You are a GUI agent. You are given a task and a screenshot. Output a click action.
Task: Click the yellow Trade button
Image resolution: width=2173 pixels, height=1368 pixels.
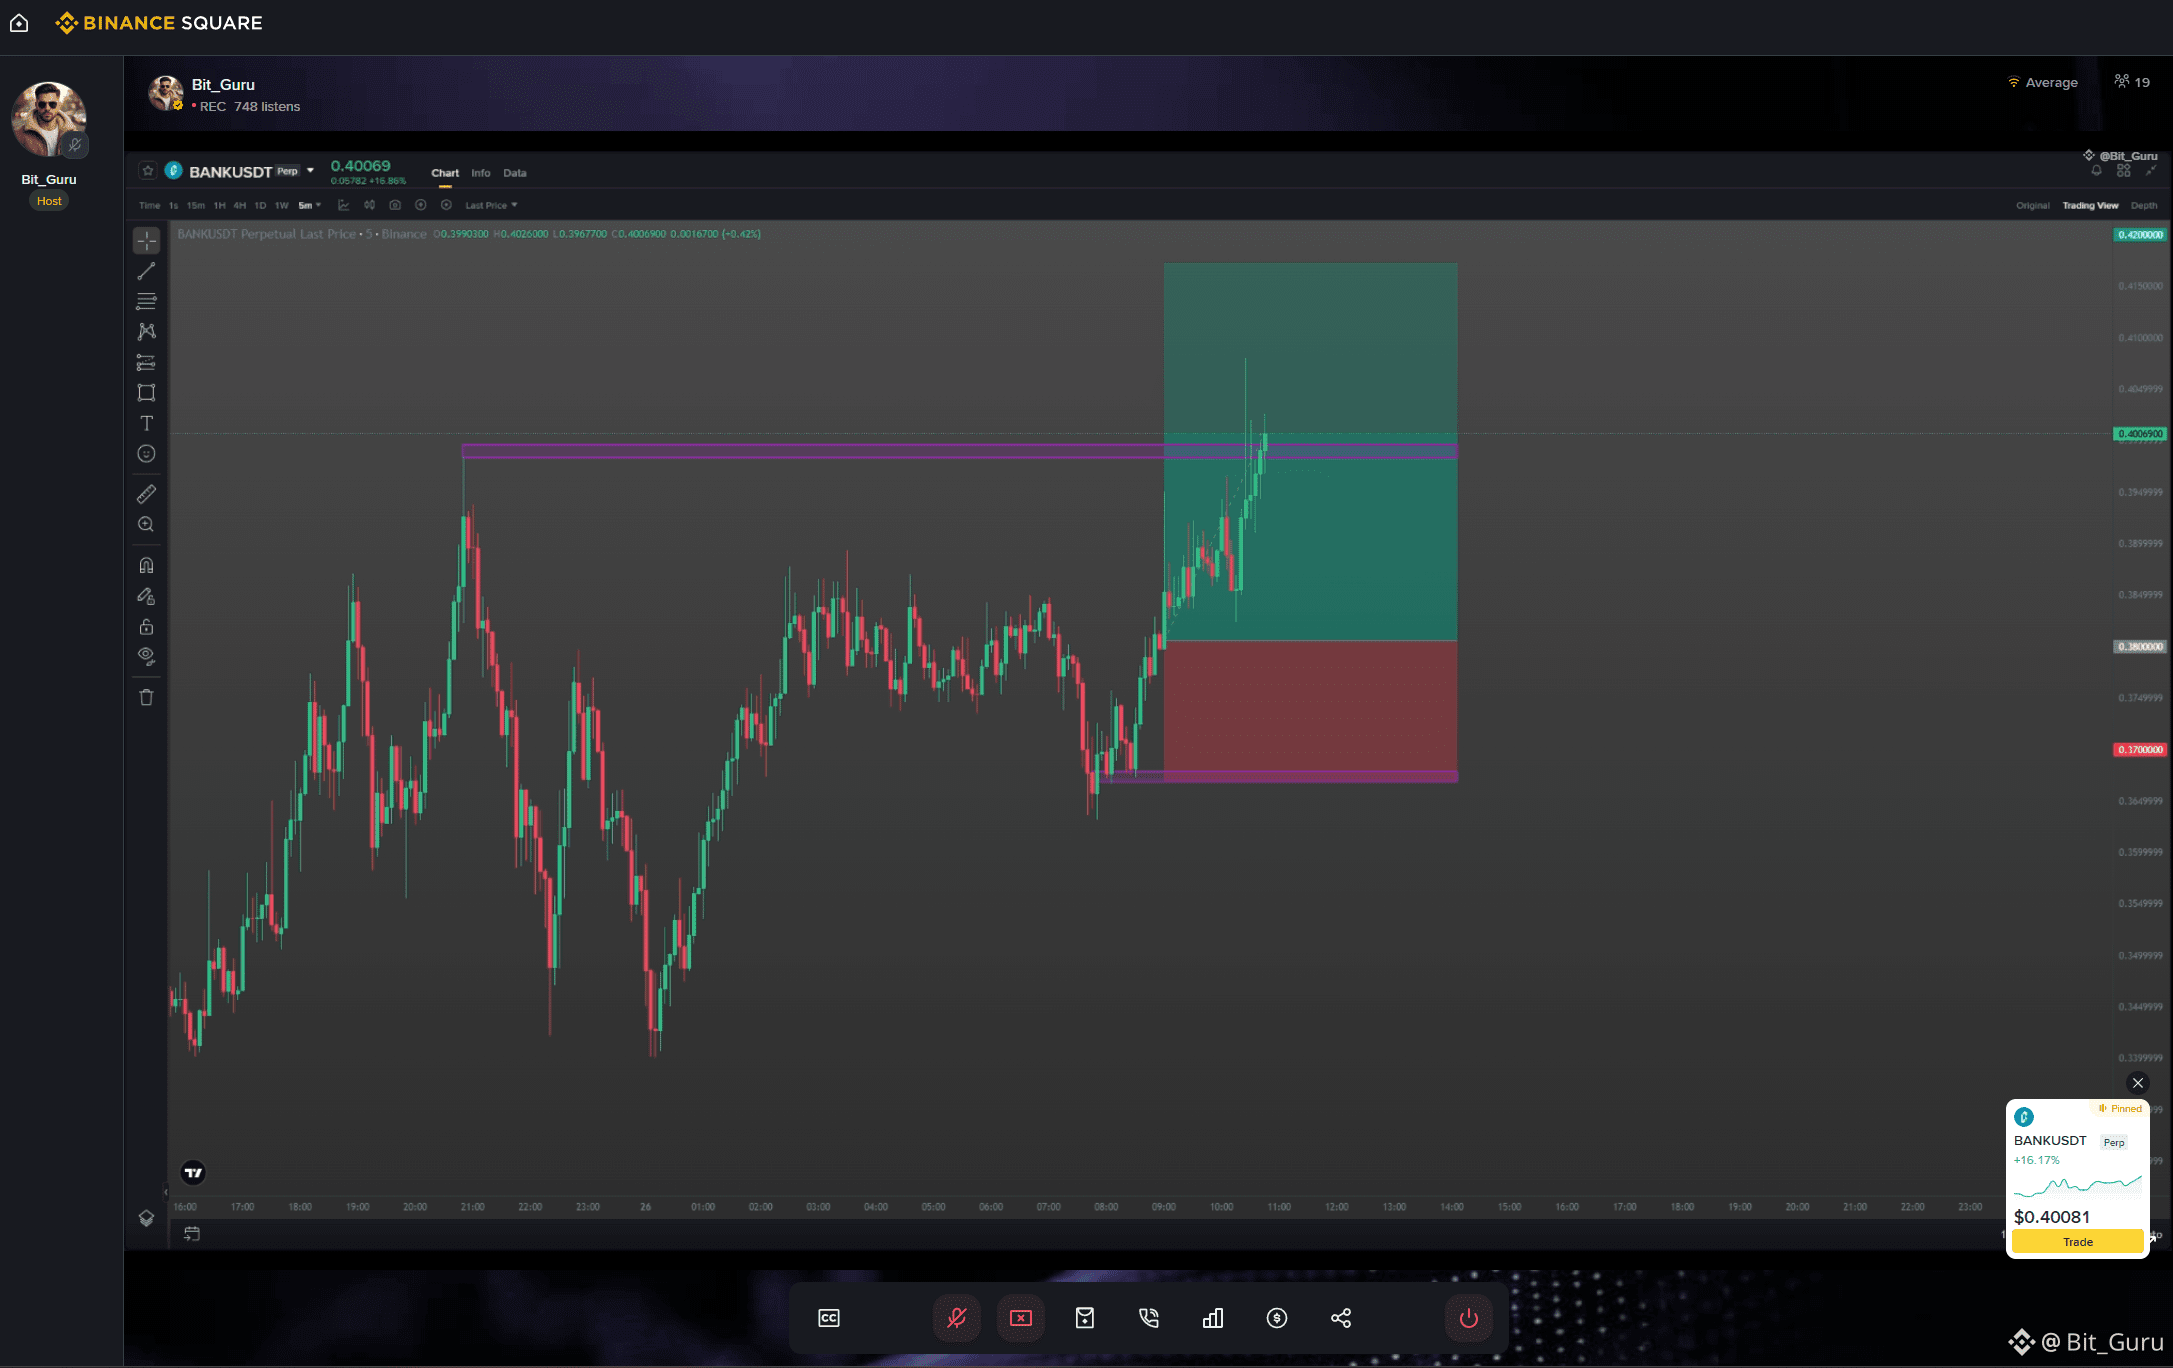(2078, 1242)
